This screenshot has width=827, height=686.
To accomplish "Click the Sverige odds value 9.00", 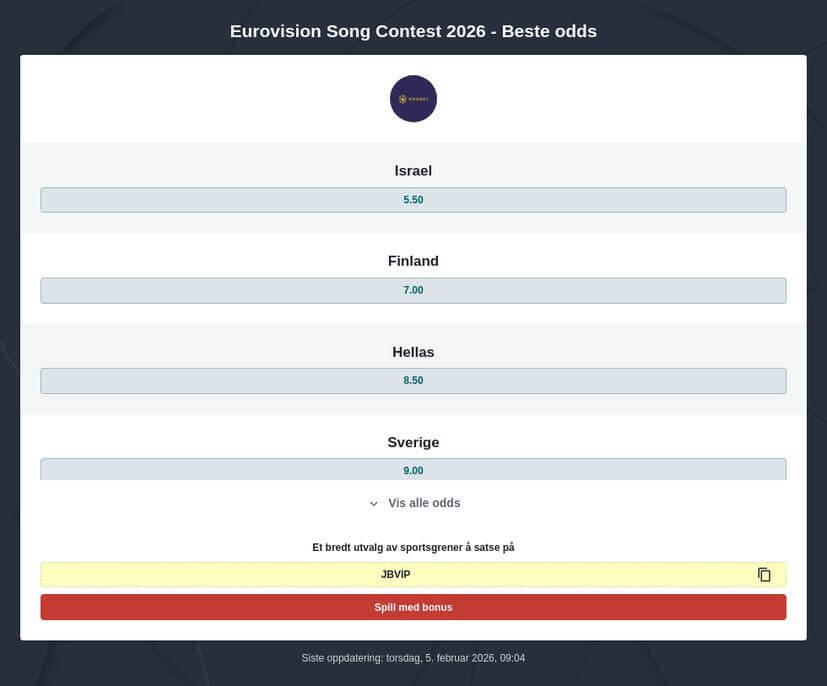I will (413, 470).
